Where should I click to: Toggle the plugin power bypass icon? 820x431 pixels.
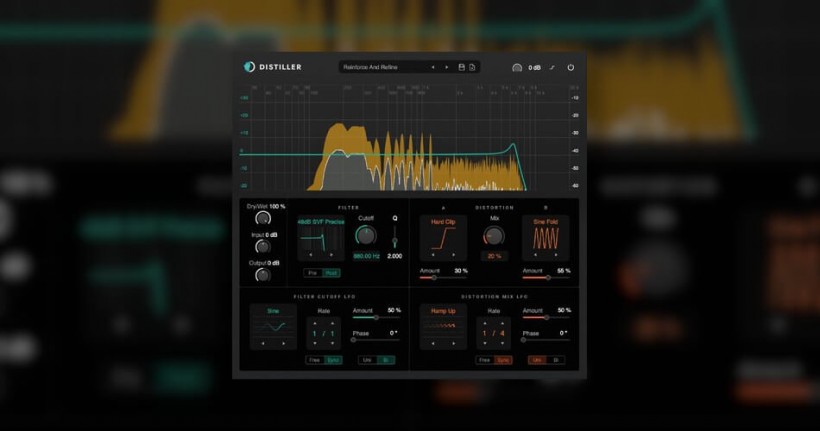[x=570, y=67]
